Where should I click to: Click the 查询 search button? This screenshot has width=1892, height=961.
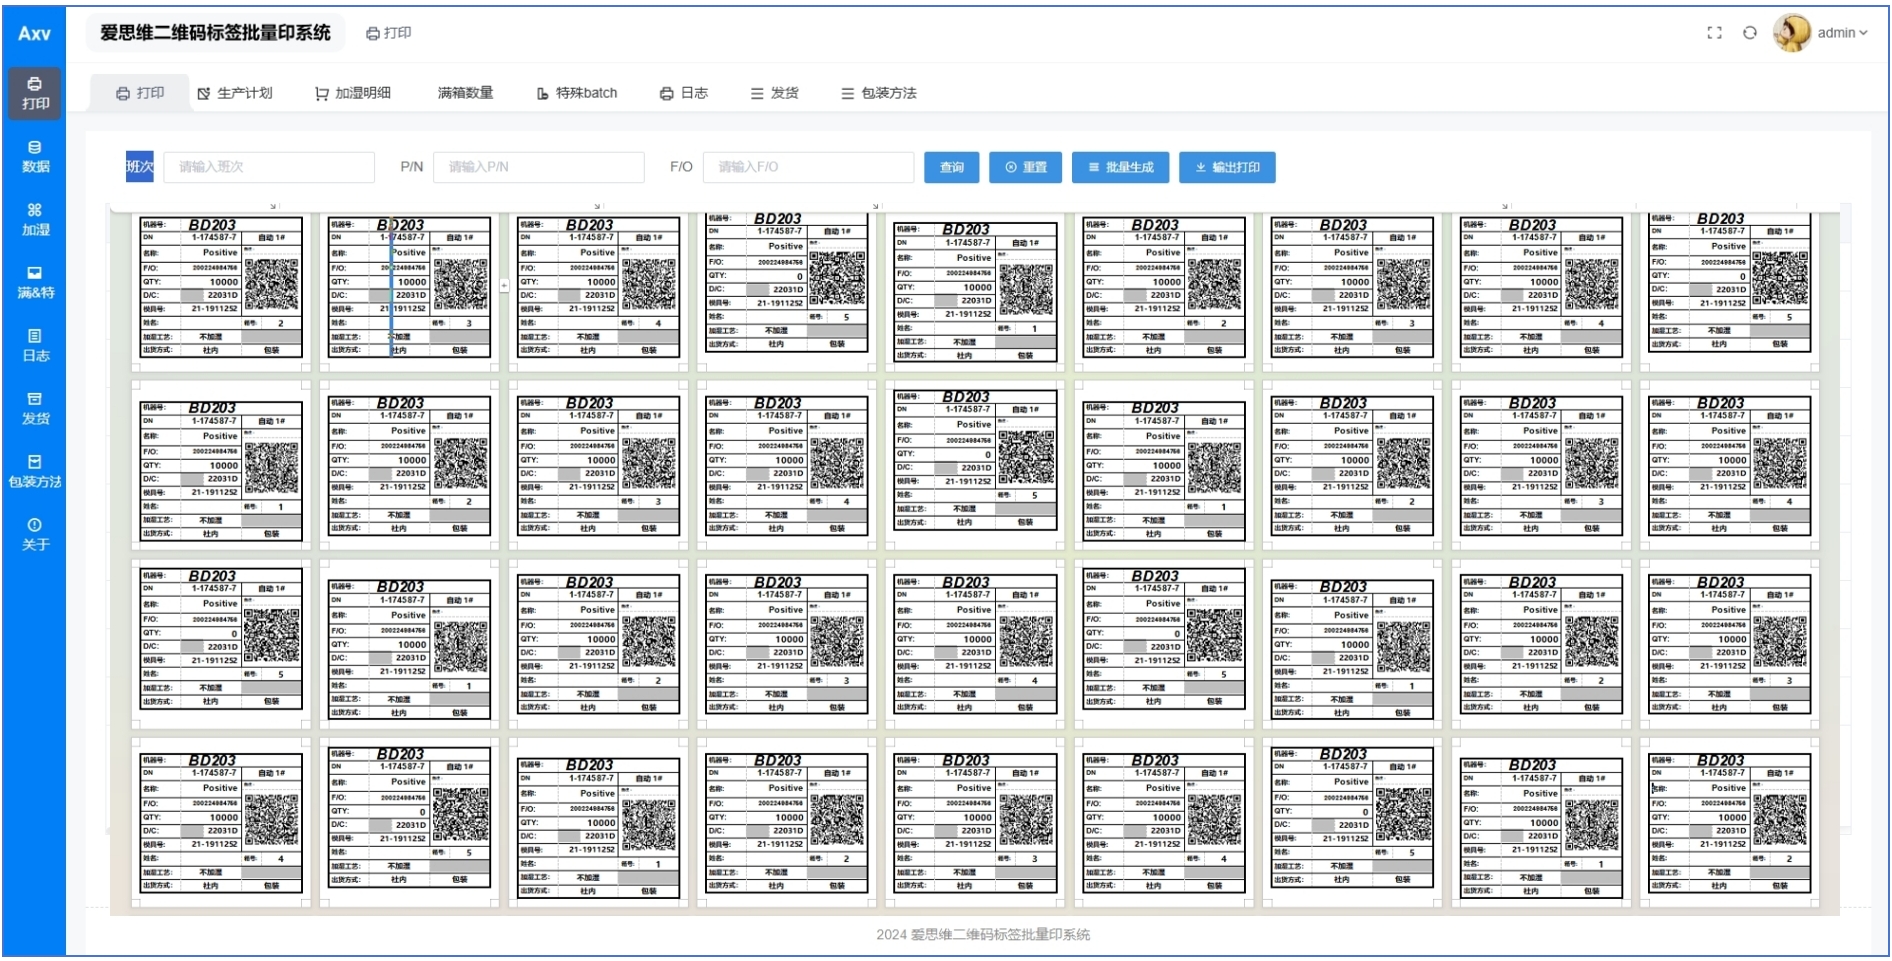951,167
